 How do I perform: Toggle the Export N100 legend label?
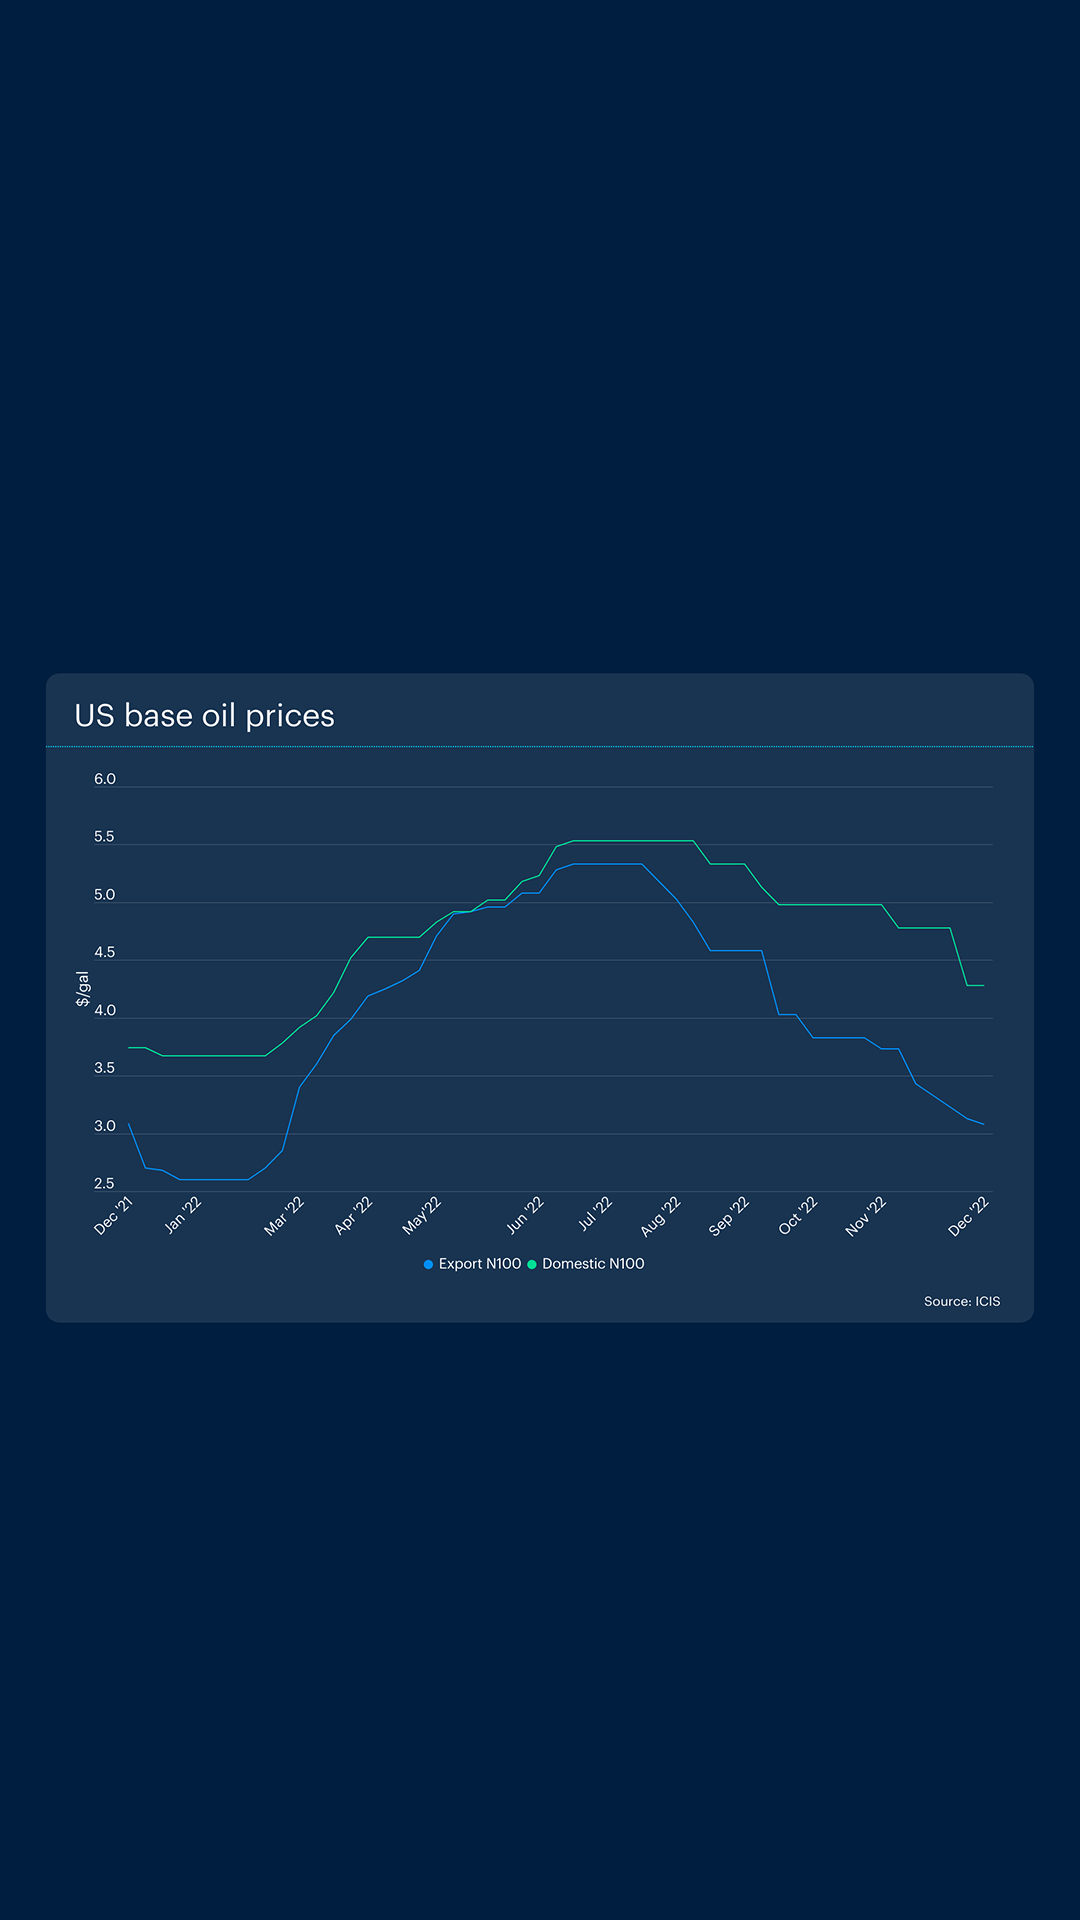pos(479,1264)
